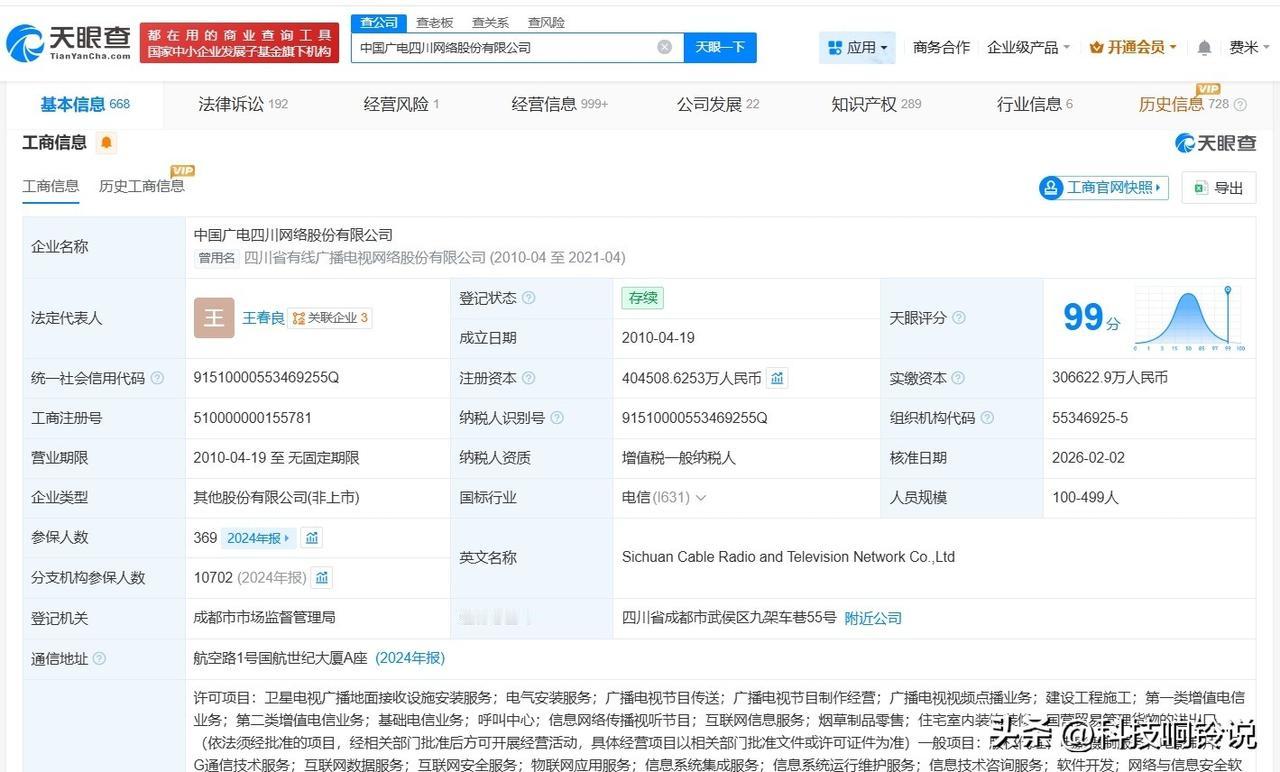Click the help icon next to 历史信息 728
1280x772 pixels.
tap(1241, 105)
